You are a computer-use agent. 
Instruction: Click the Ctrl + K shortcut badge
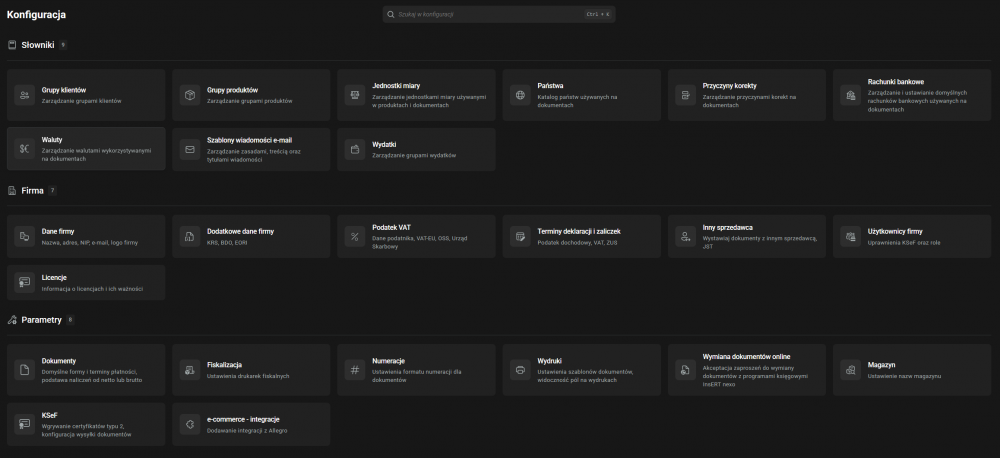pos(597,14)
